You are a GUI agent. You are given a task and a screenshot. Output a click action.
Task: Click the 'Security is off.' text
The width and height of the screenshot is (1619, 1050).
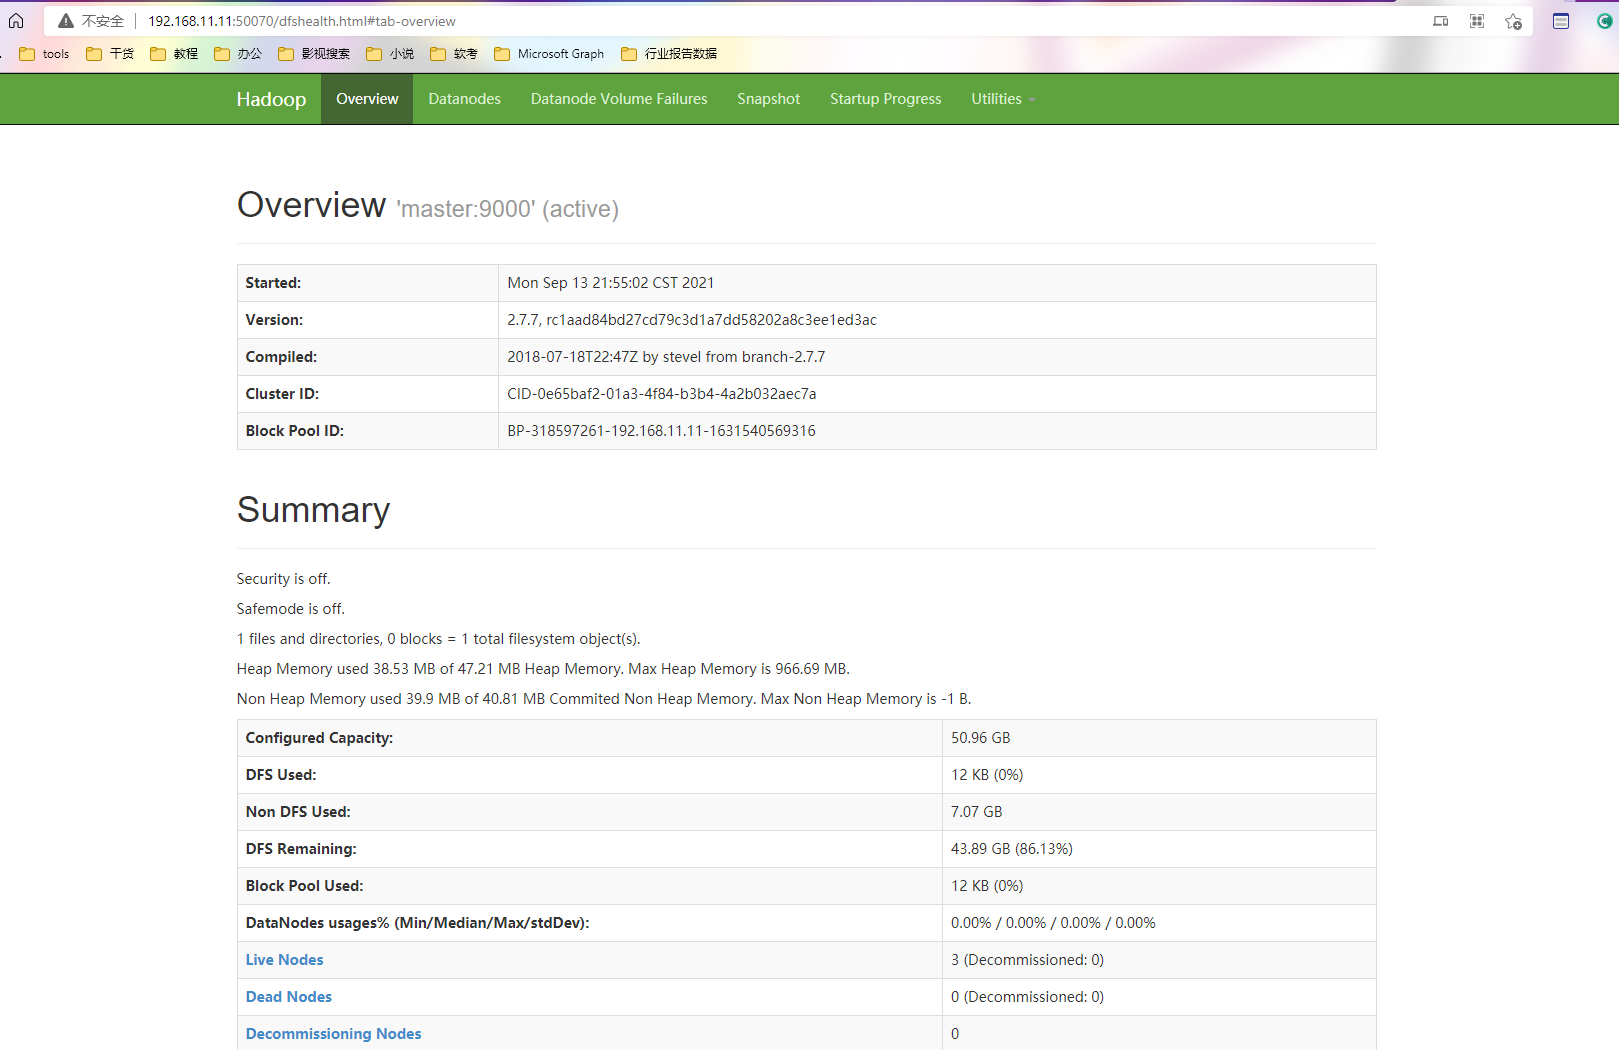pos(283,579)
